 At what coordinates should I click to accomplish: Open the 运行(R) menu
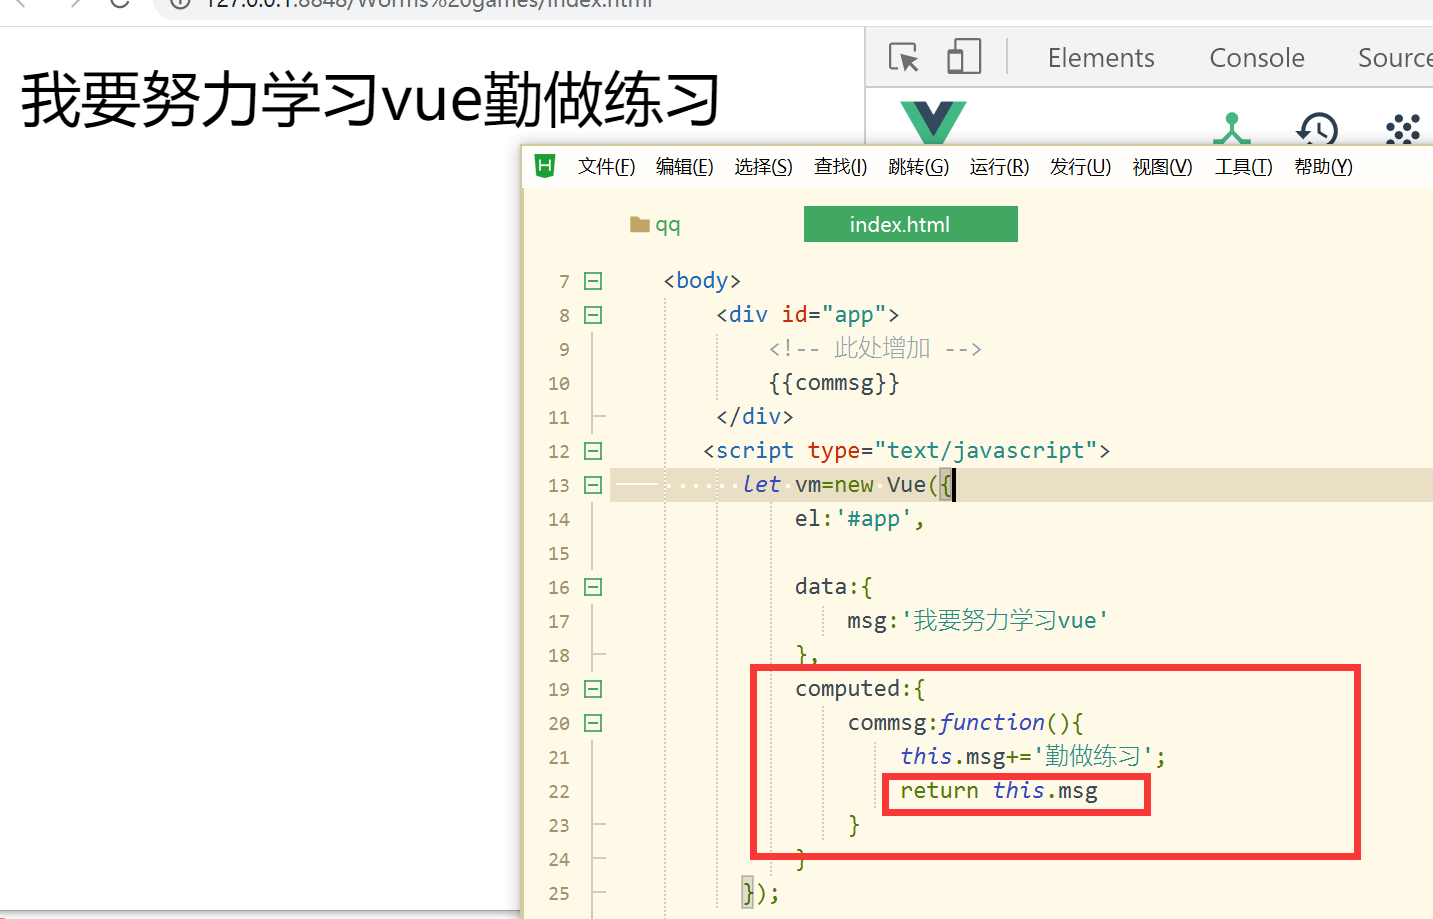click(999, 167)
